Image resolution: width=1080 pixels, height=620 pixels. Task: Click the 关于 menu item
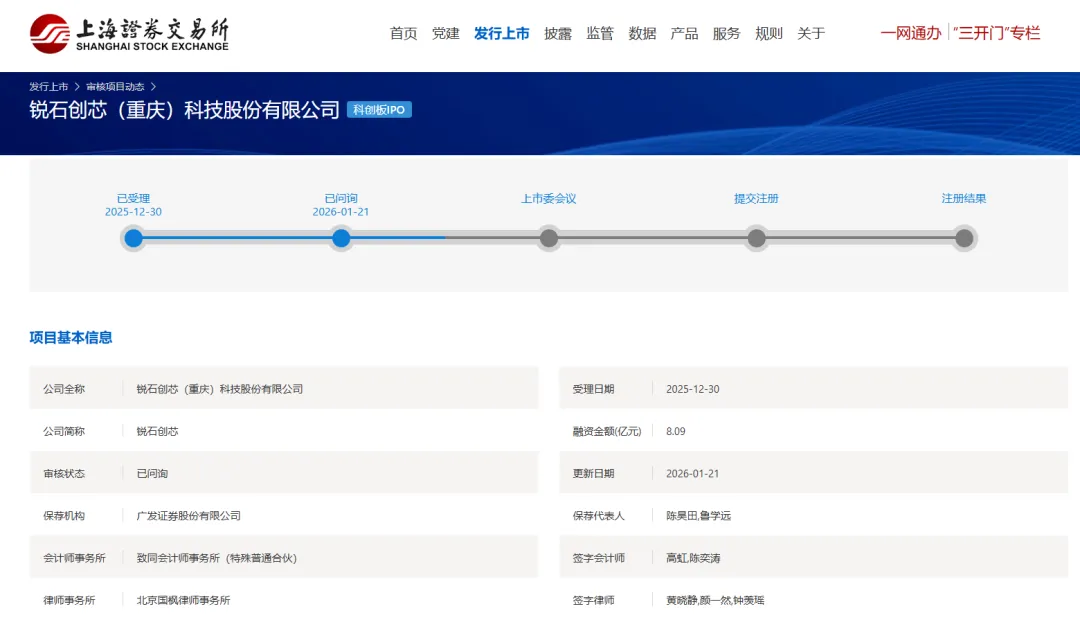811,33
